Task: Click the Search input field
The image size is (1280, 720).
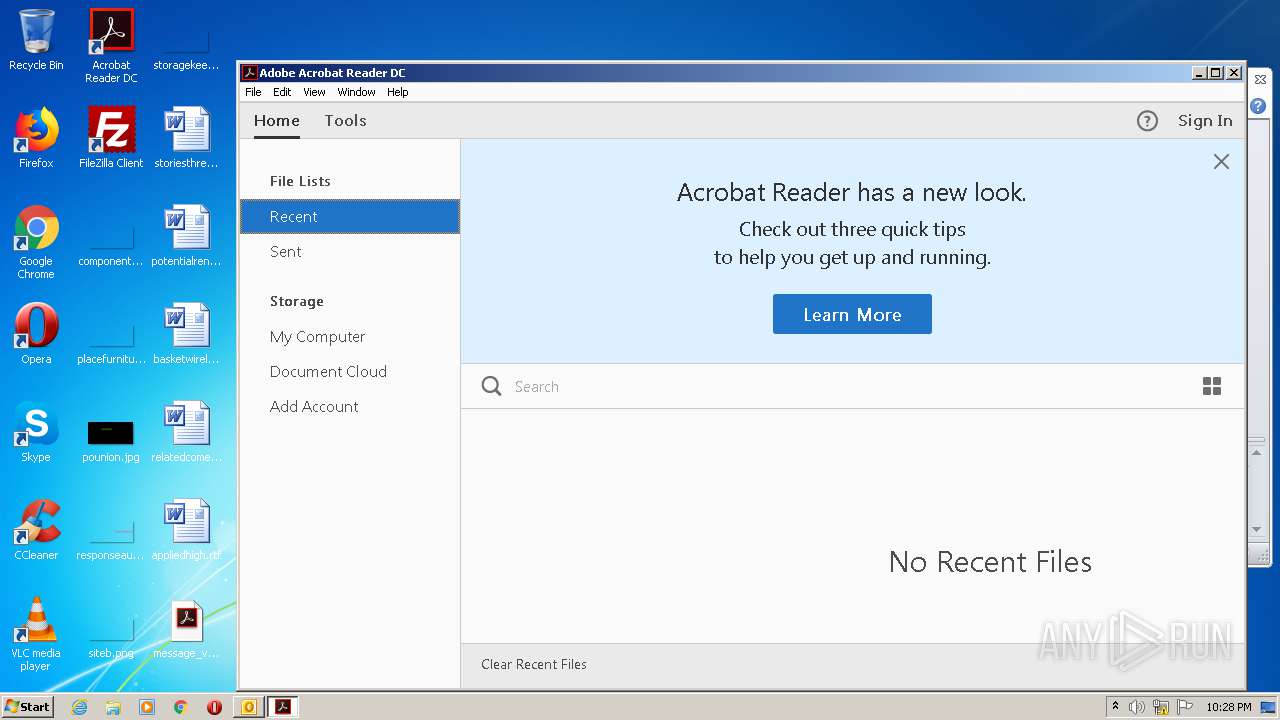Action: point(850,386)
